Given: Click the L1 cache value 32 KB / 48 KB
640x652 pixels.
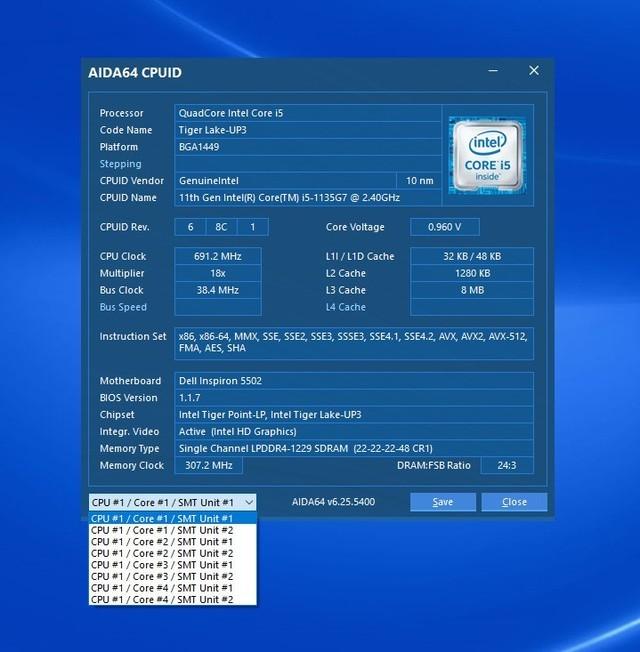Looking at the screenshot, I should click(472, 256).
